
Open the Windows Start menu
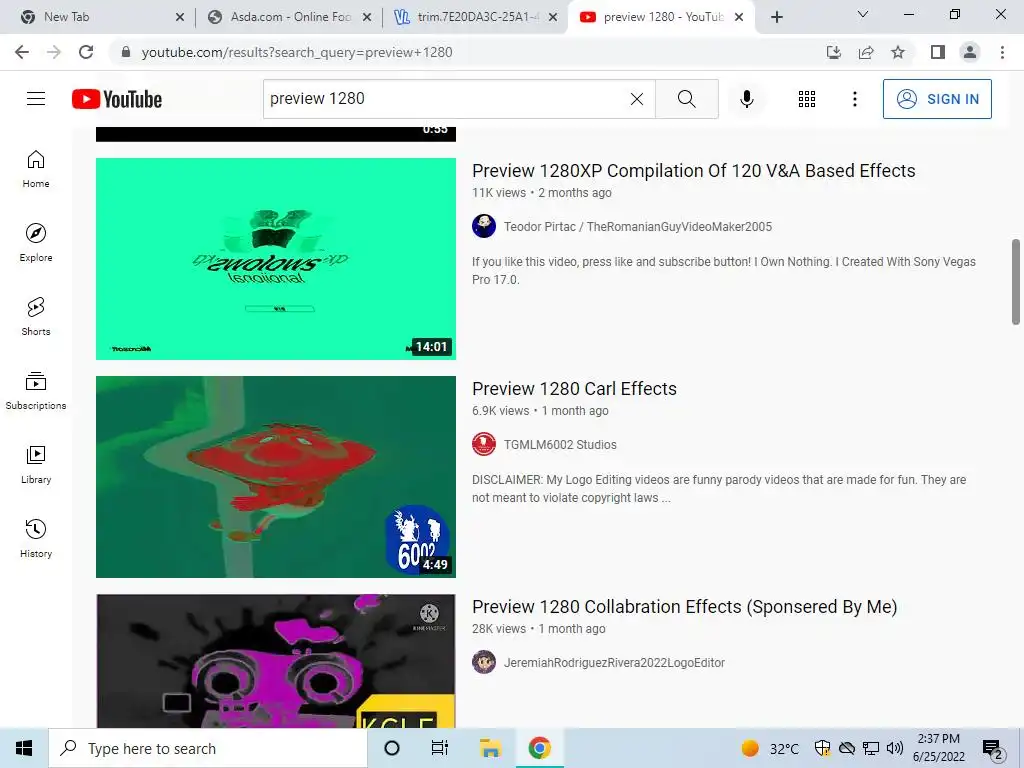[24, 748]
